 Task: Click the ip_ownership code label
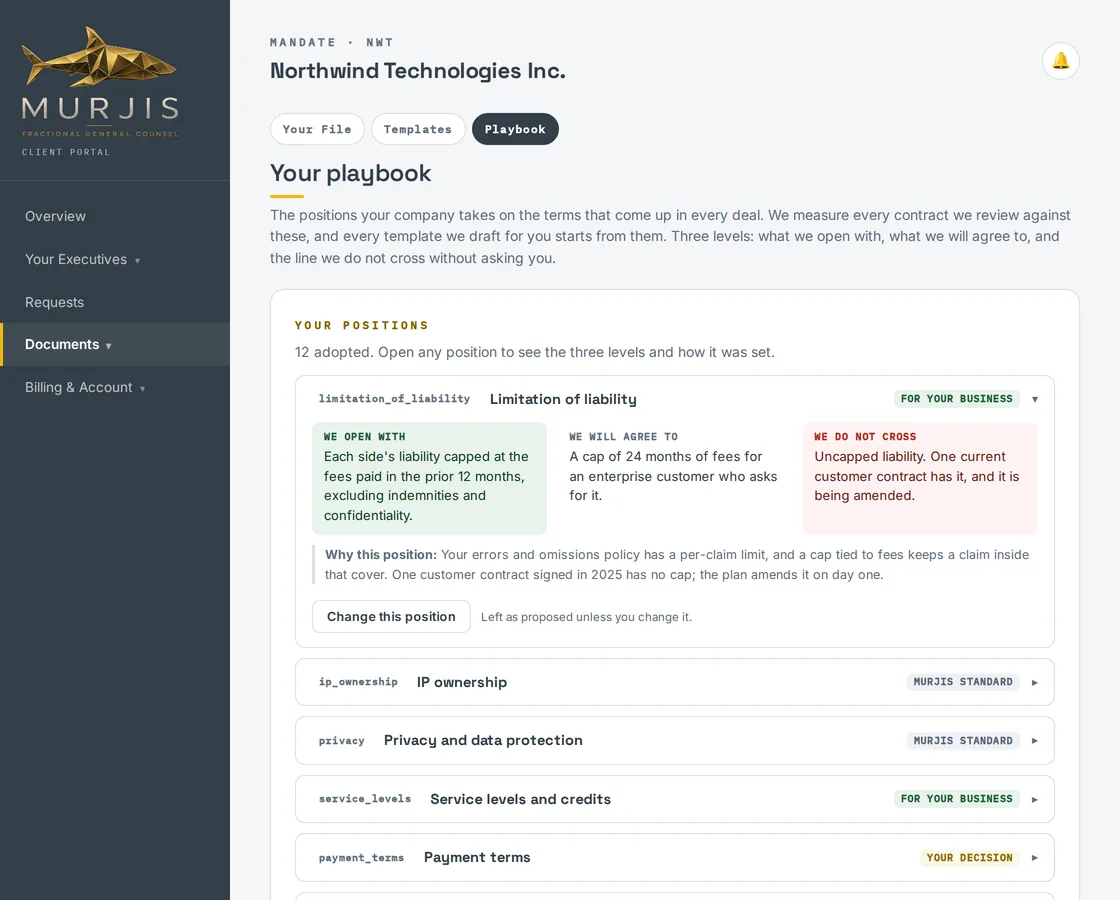[x=358, y=682]
